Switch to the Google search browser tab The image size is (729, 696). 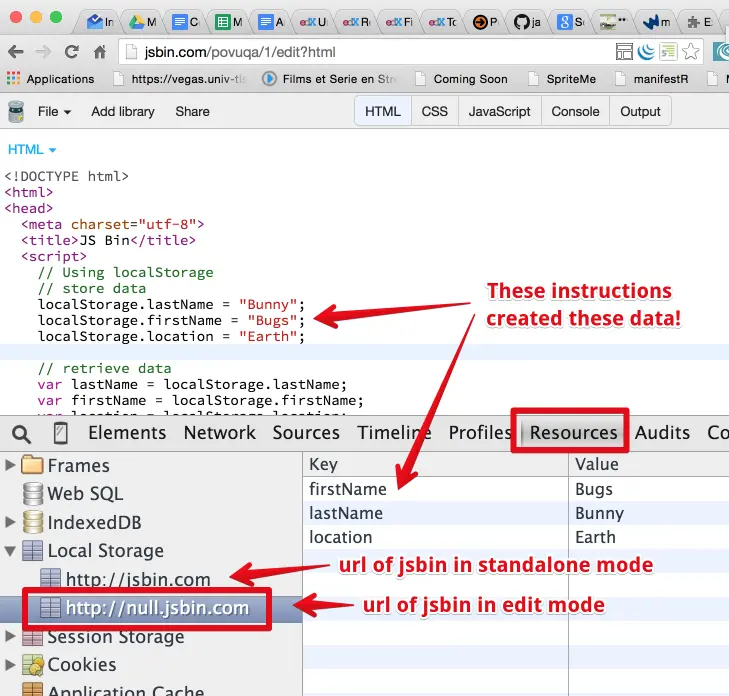[x=571, y=22]
